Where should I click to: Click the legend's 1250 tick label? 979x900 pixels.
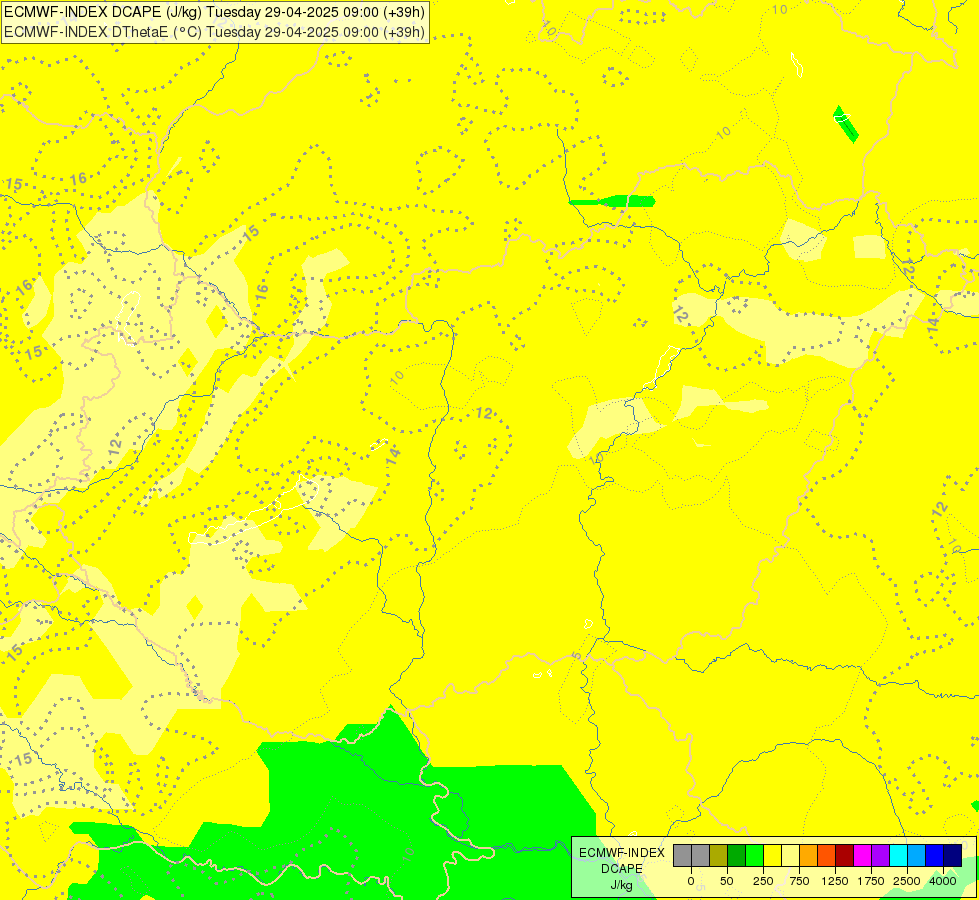tap(835, 881)
